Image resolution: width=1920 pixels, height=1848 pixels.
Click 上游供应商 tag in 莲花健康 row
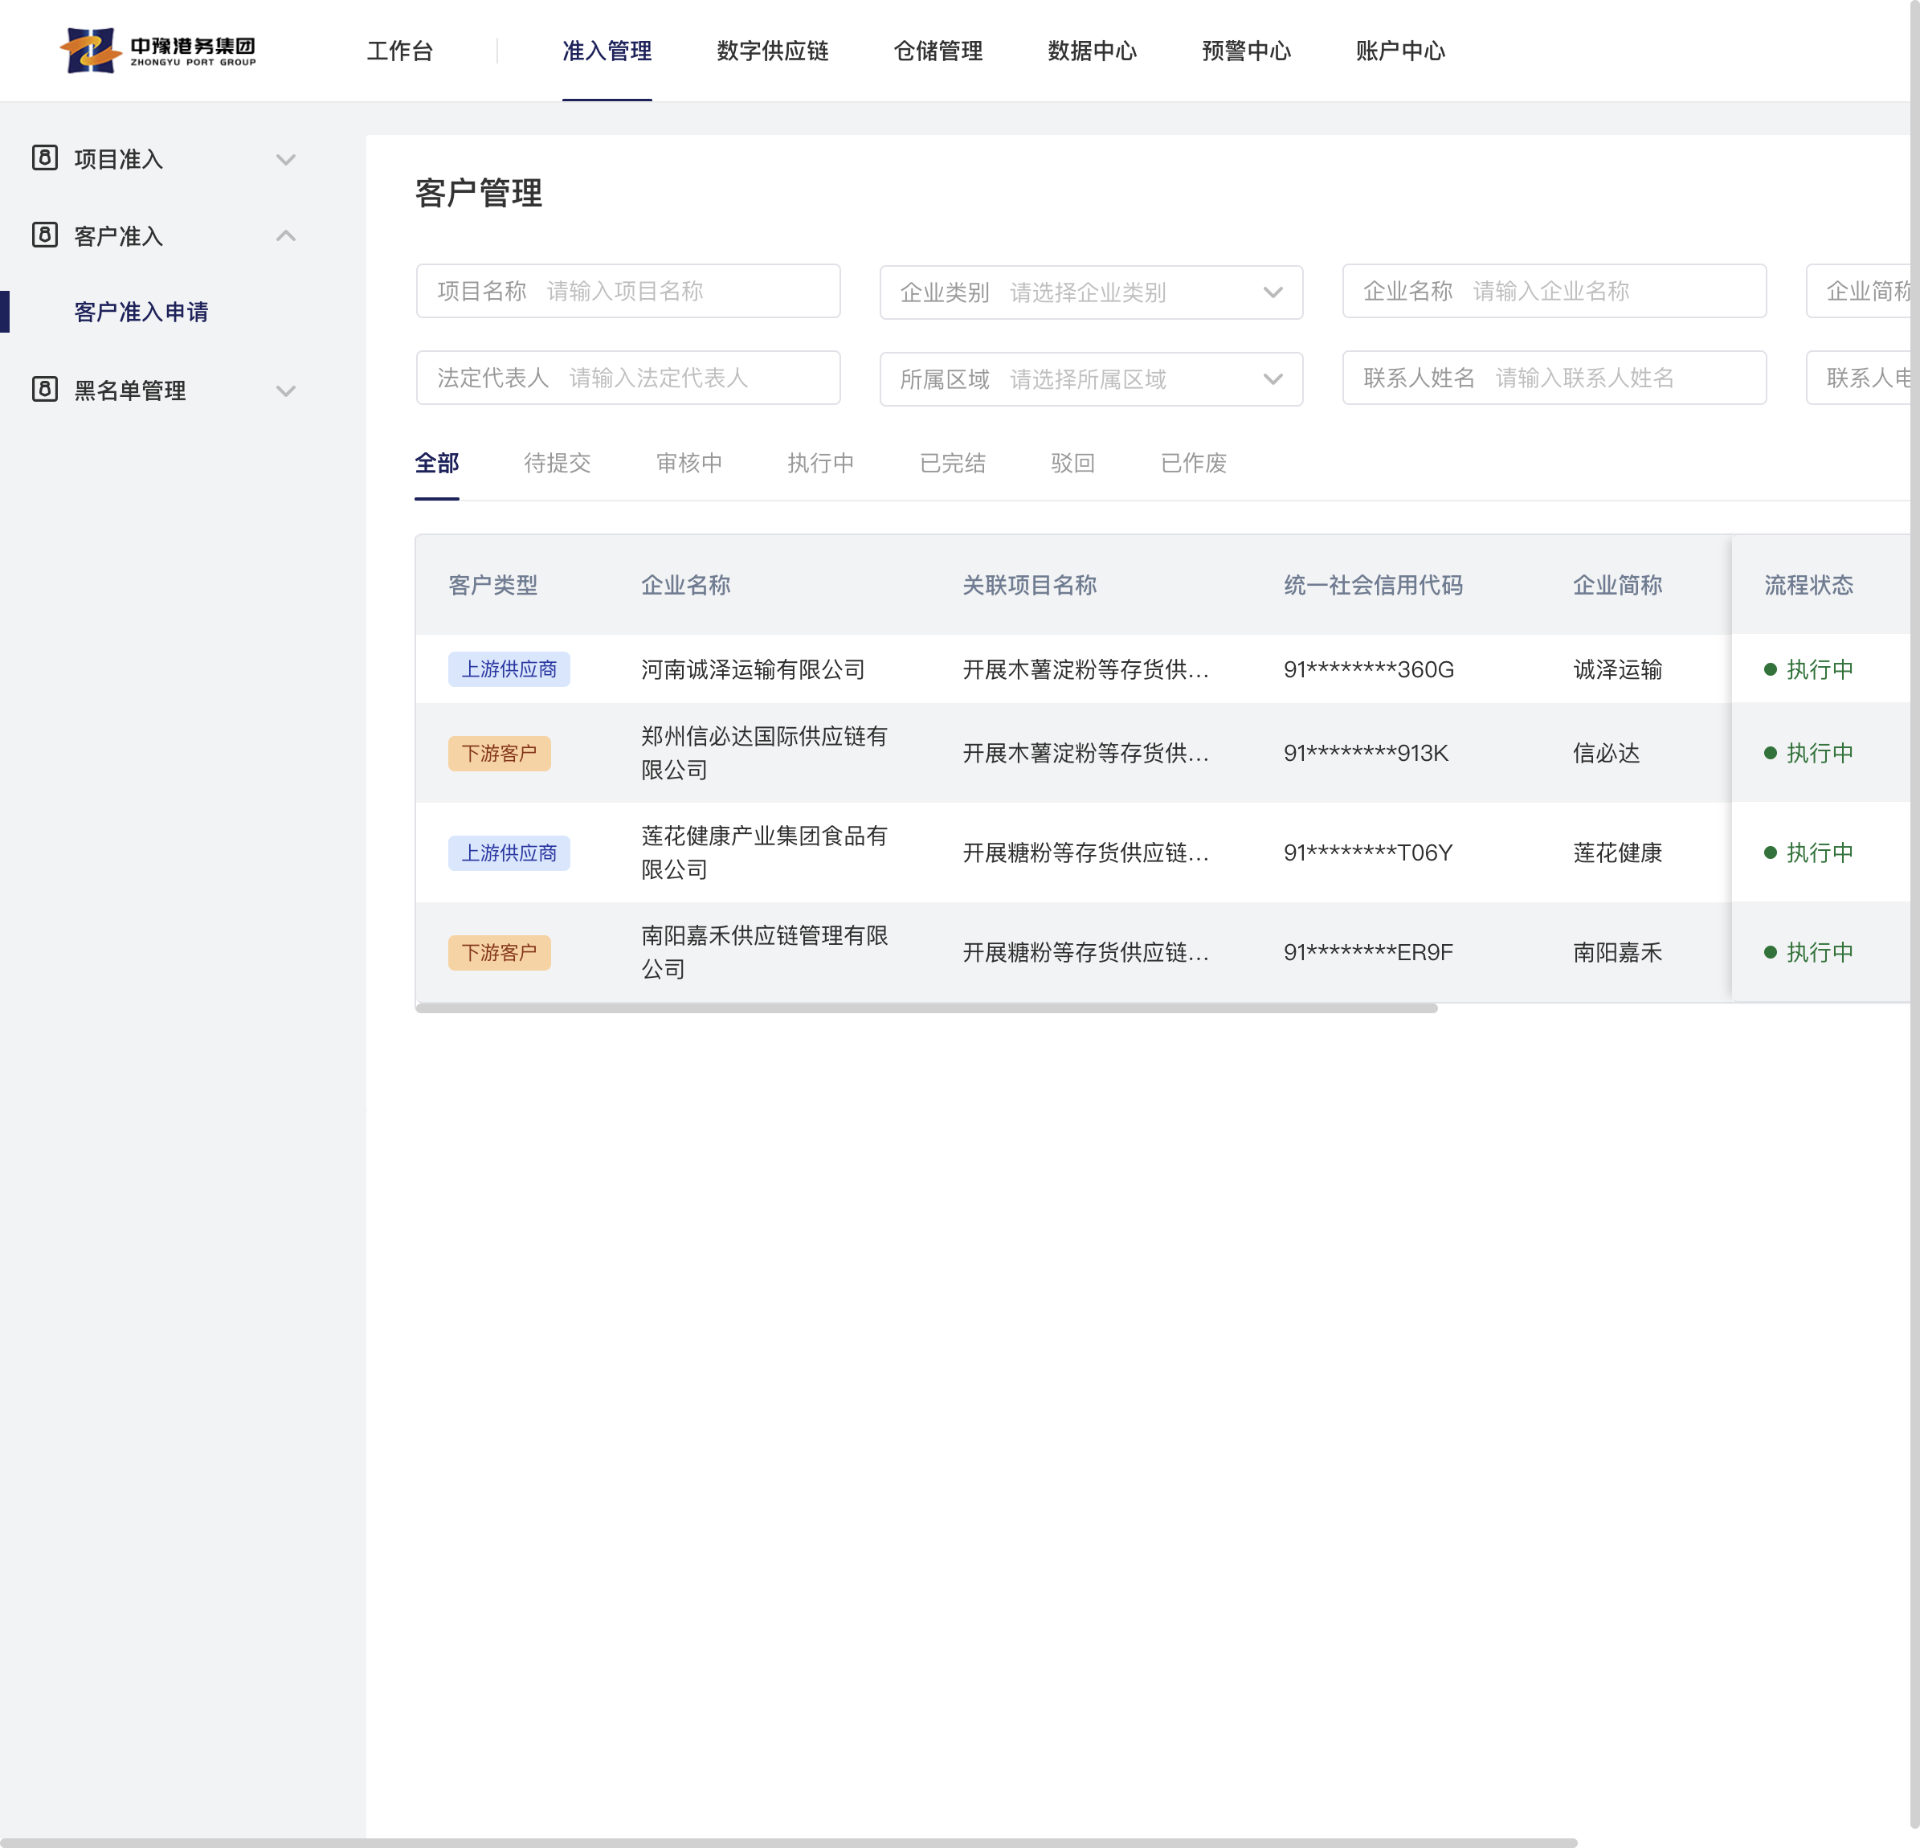509,853
